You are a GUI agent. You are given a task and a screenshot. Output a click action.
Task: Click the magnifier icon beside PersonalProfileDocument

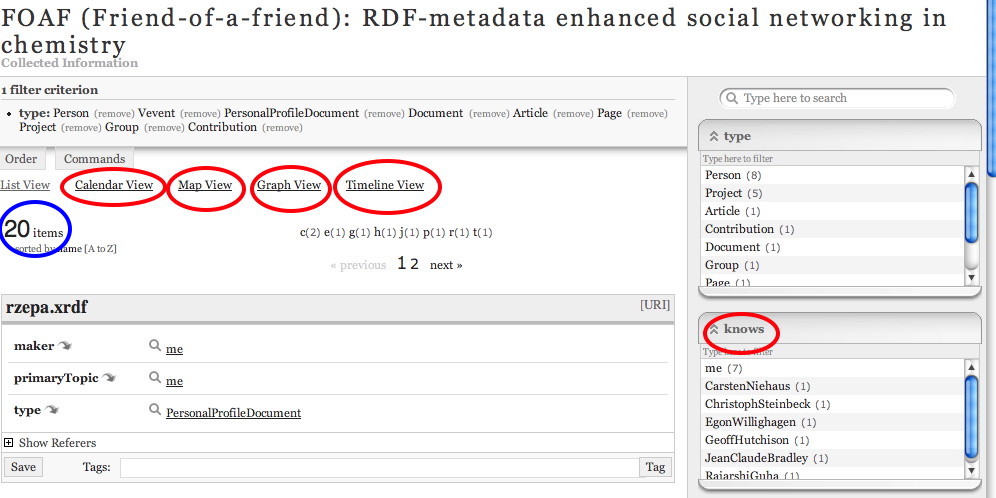(x=155, y=410)
